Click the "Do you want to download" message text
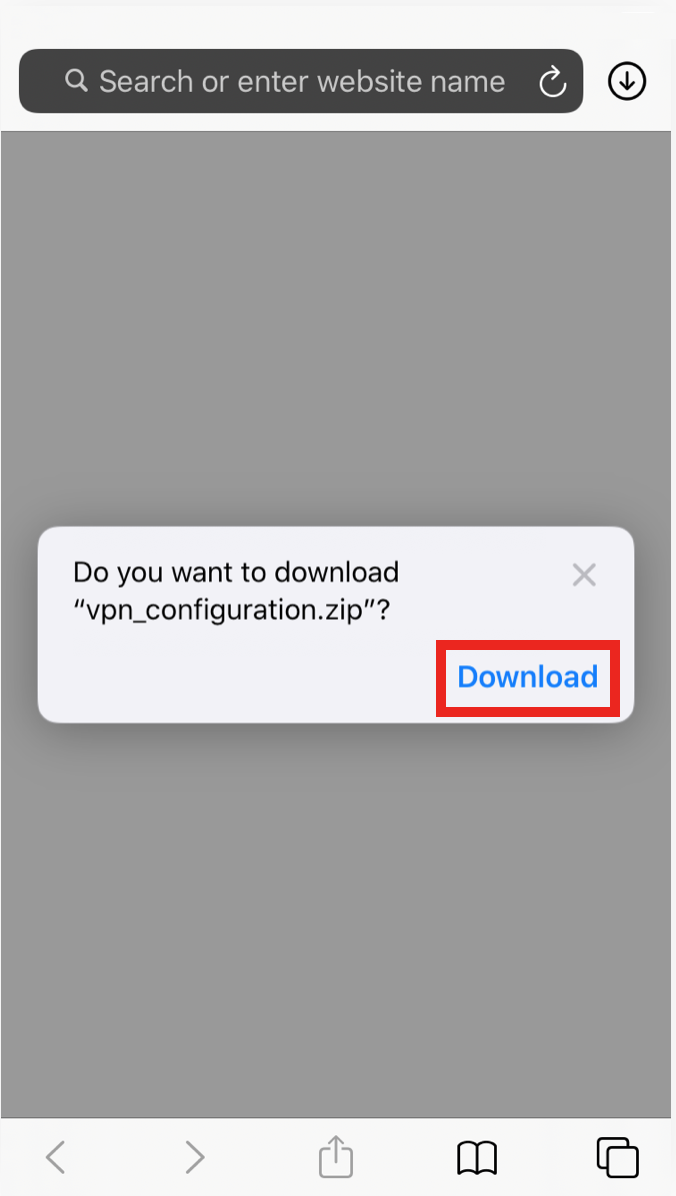 [236, 572]
